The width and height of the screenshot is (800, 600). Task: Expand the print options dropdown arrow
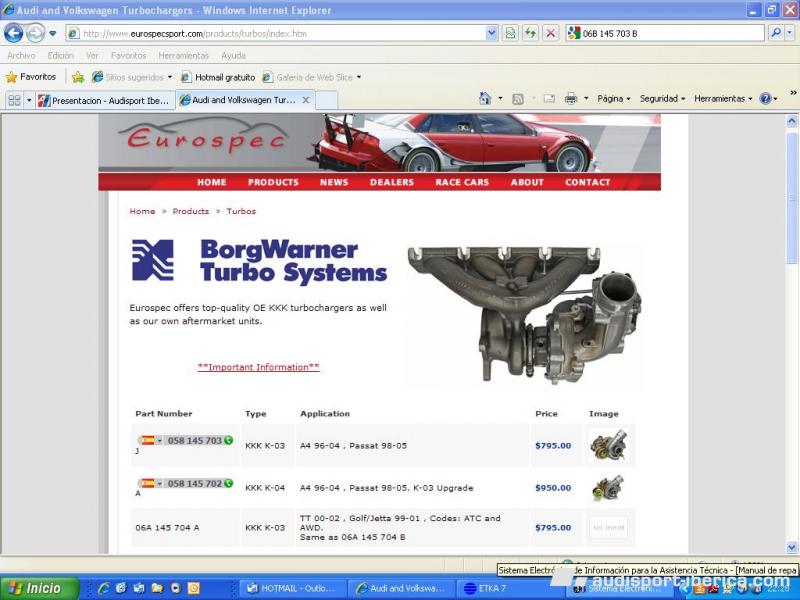coord(586,99)
